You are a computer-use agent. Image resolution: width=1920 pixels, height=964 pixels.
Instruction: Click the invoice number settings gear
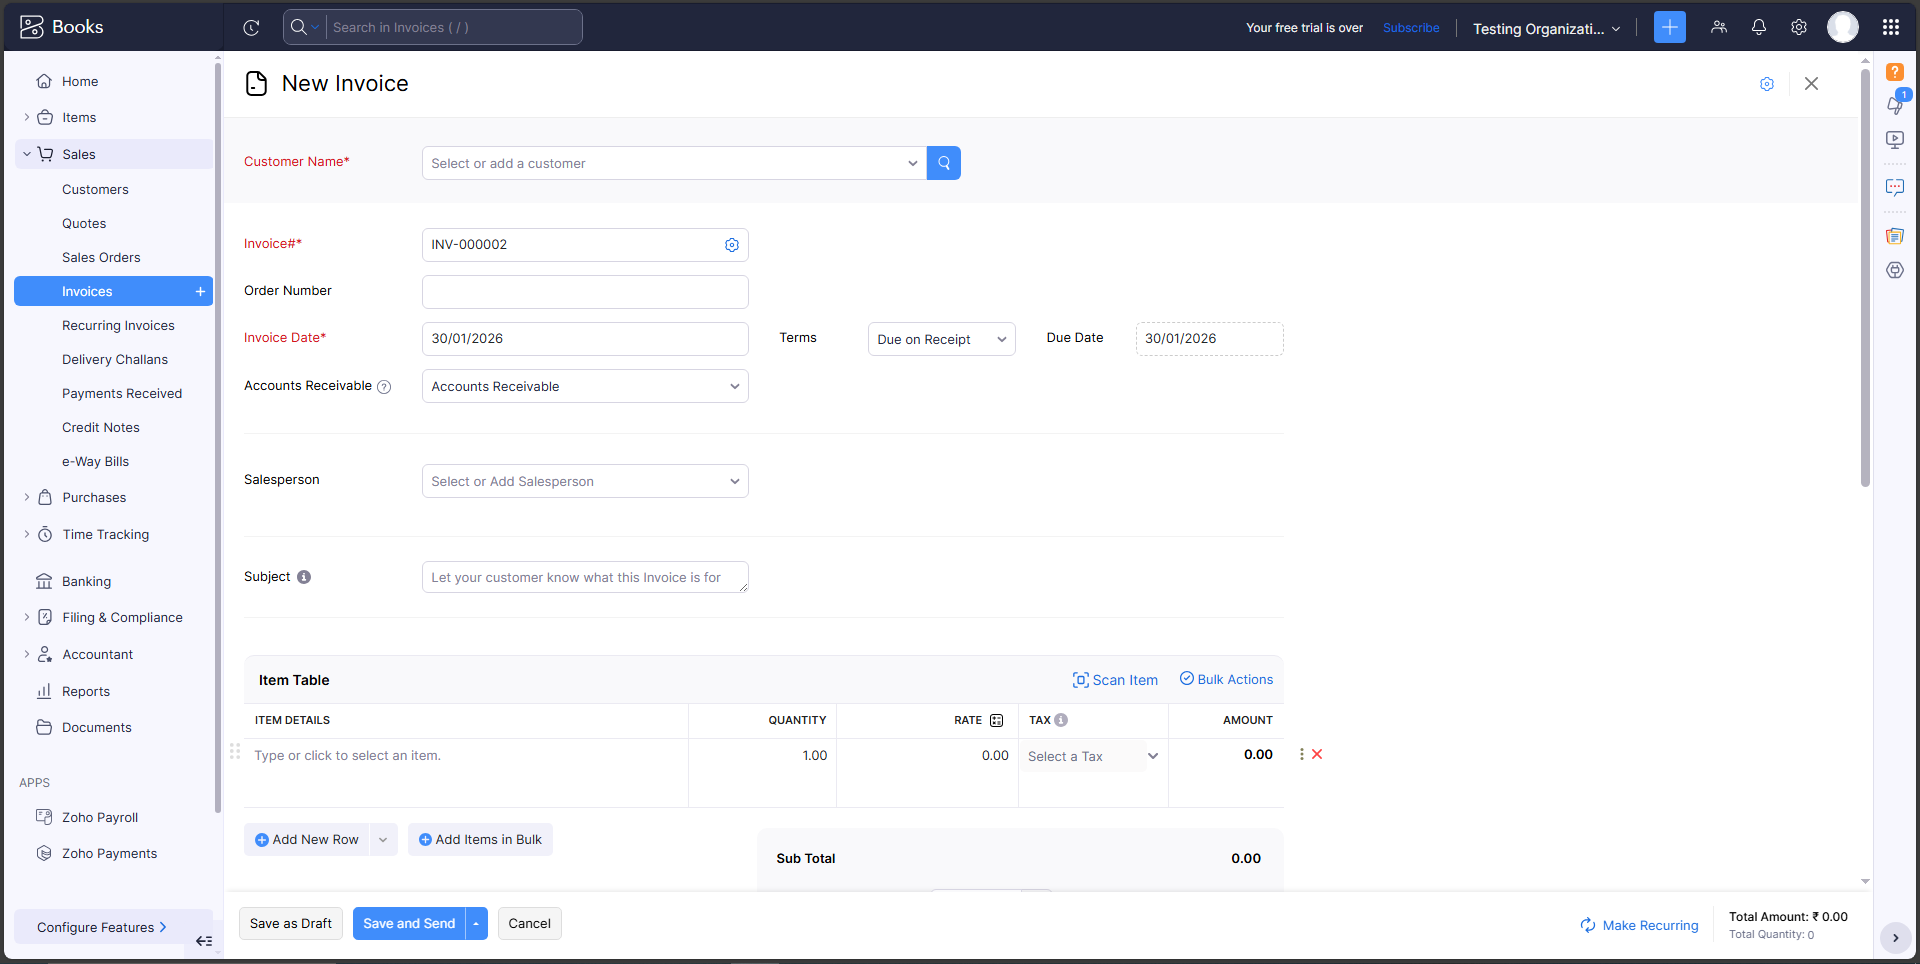coord(732,244)
